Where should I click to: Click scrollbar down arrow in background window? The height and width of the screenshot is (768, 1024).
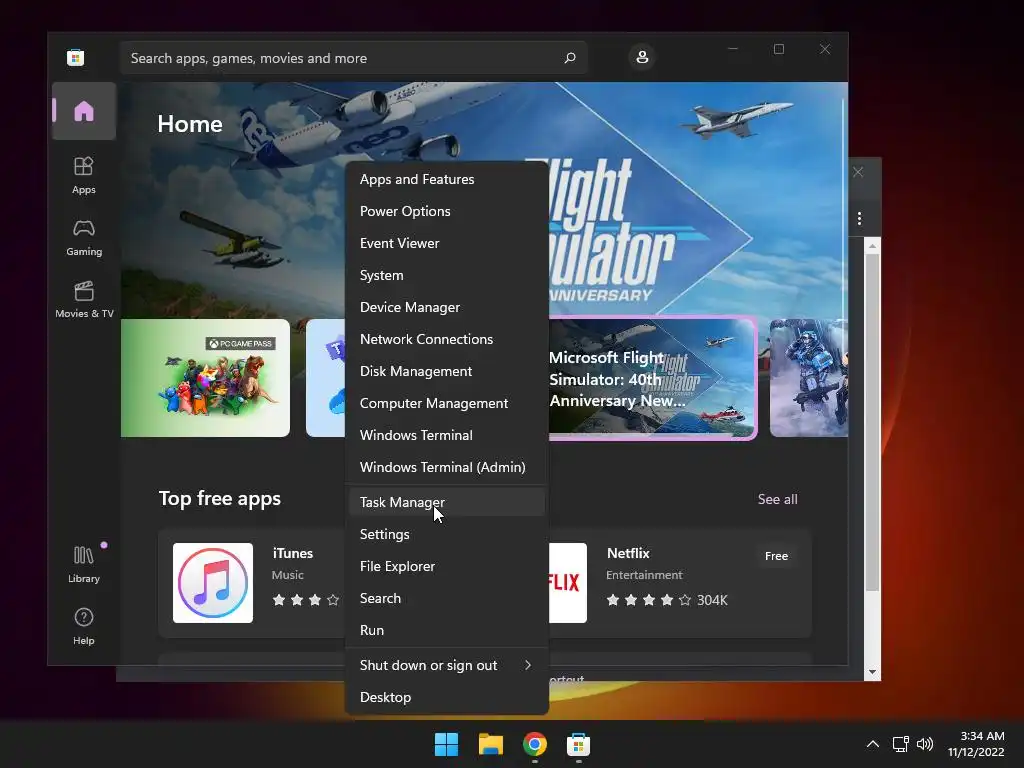pyautogui.click(x=872, y=672)
